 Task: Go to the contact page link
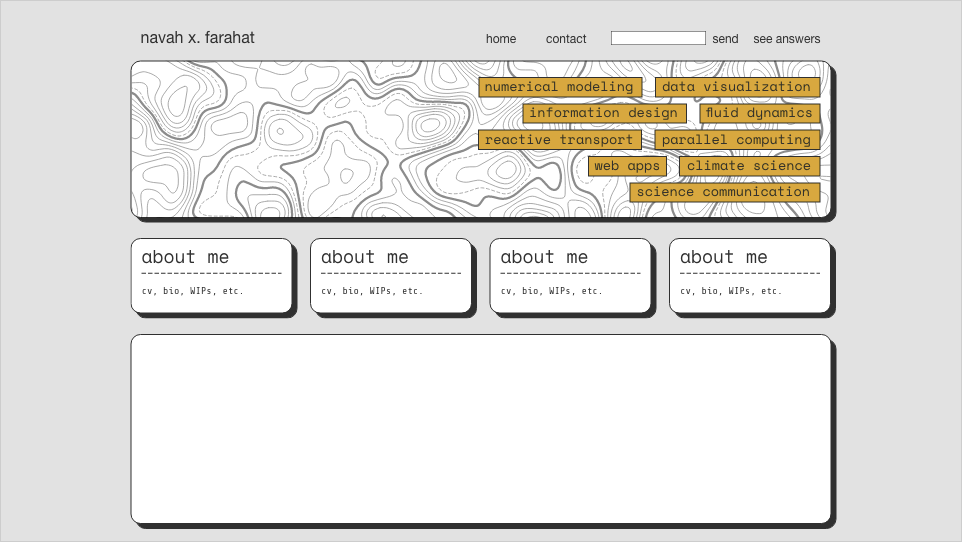point(566,39)
